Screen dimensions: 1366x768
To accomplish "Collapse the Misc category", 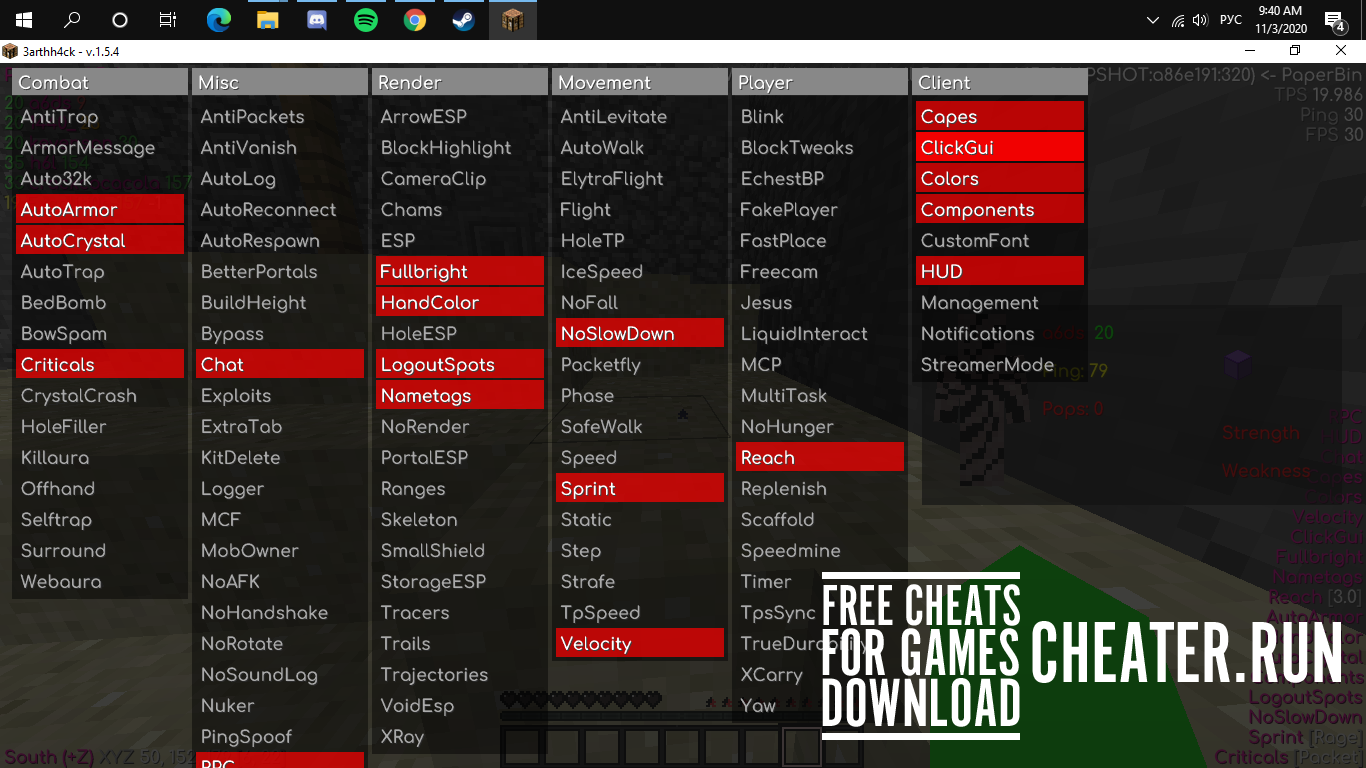I will click(279, 81).
